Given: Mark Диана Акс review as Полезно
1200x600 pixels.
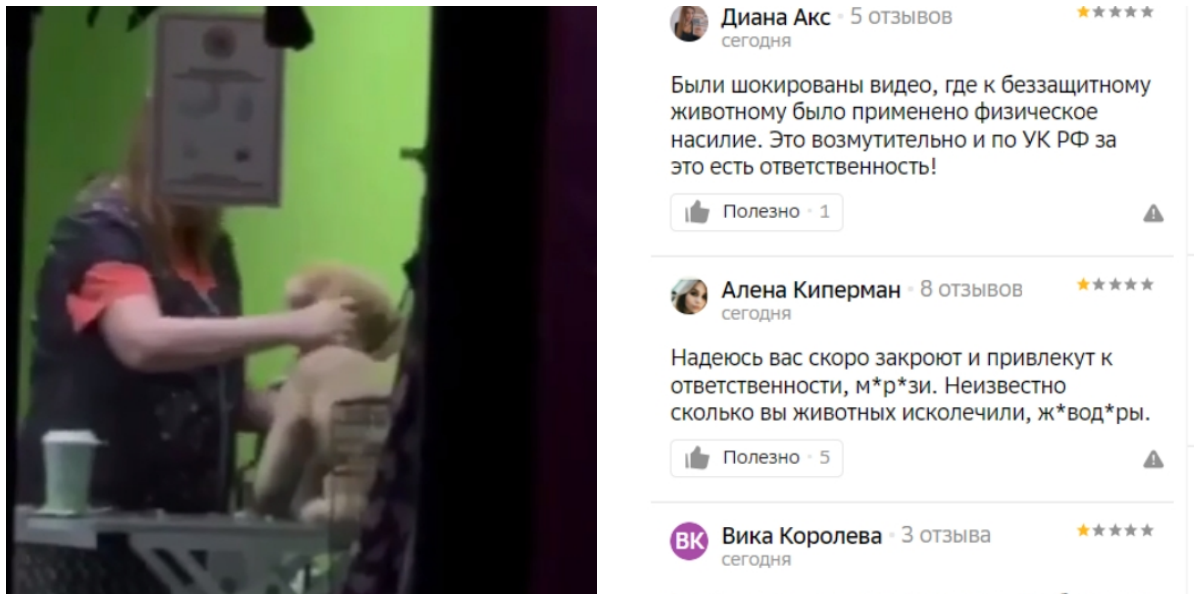Looking at the screenshot, I should click(757, 212).
